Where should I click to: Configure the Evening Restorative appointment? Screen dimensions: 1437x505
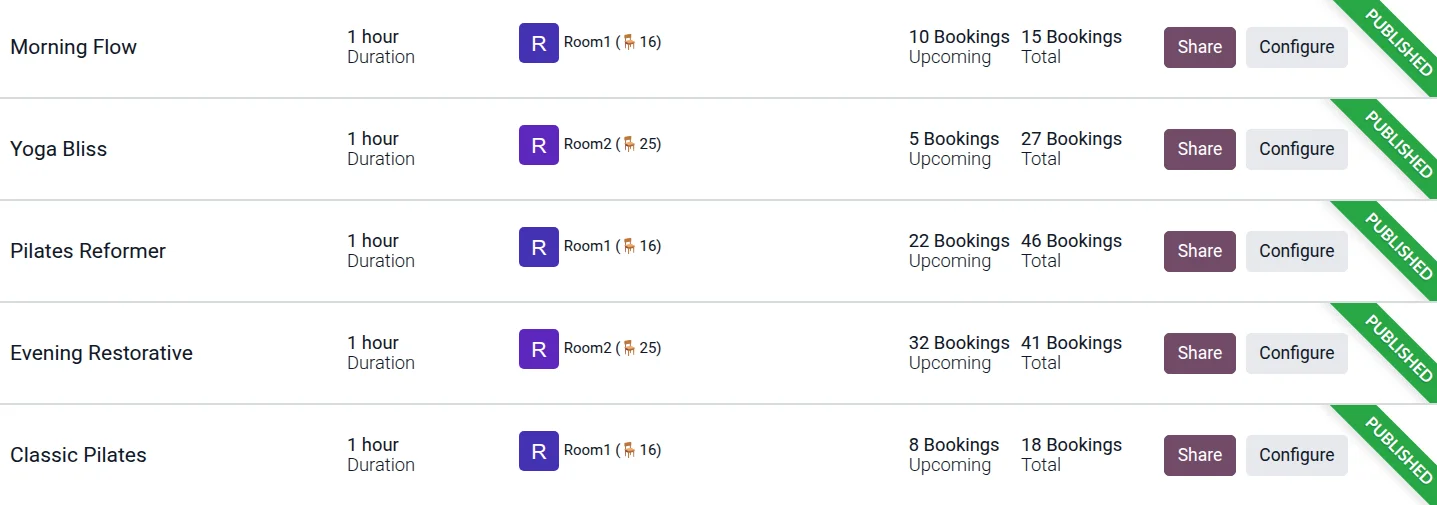[x=1296, y=353]
